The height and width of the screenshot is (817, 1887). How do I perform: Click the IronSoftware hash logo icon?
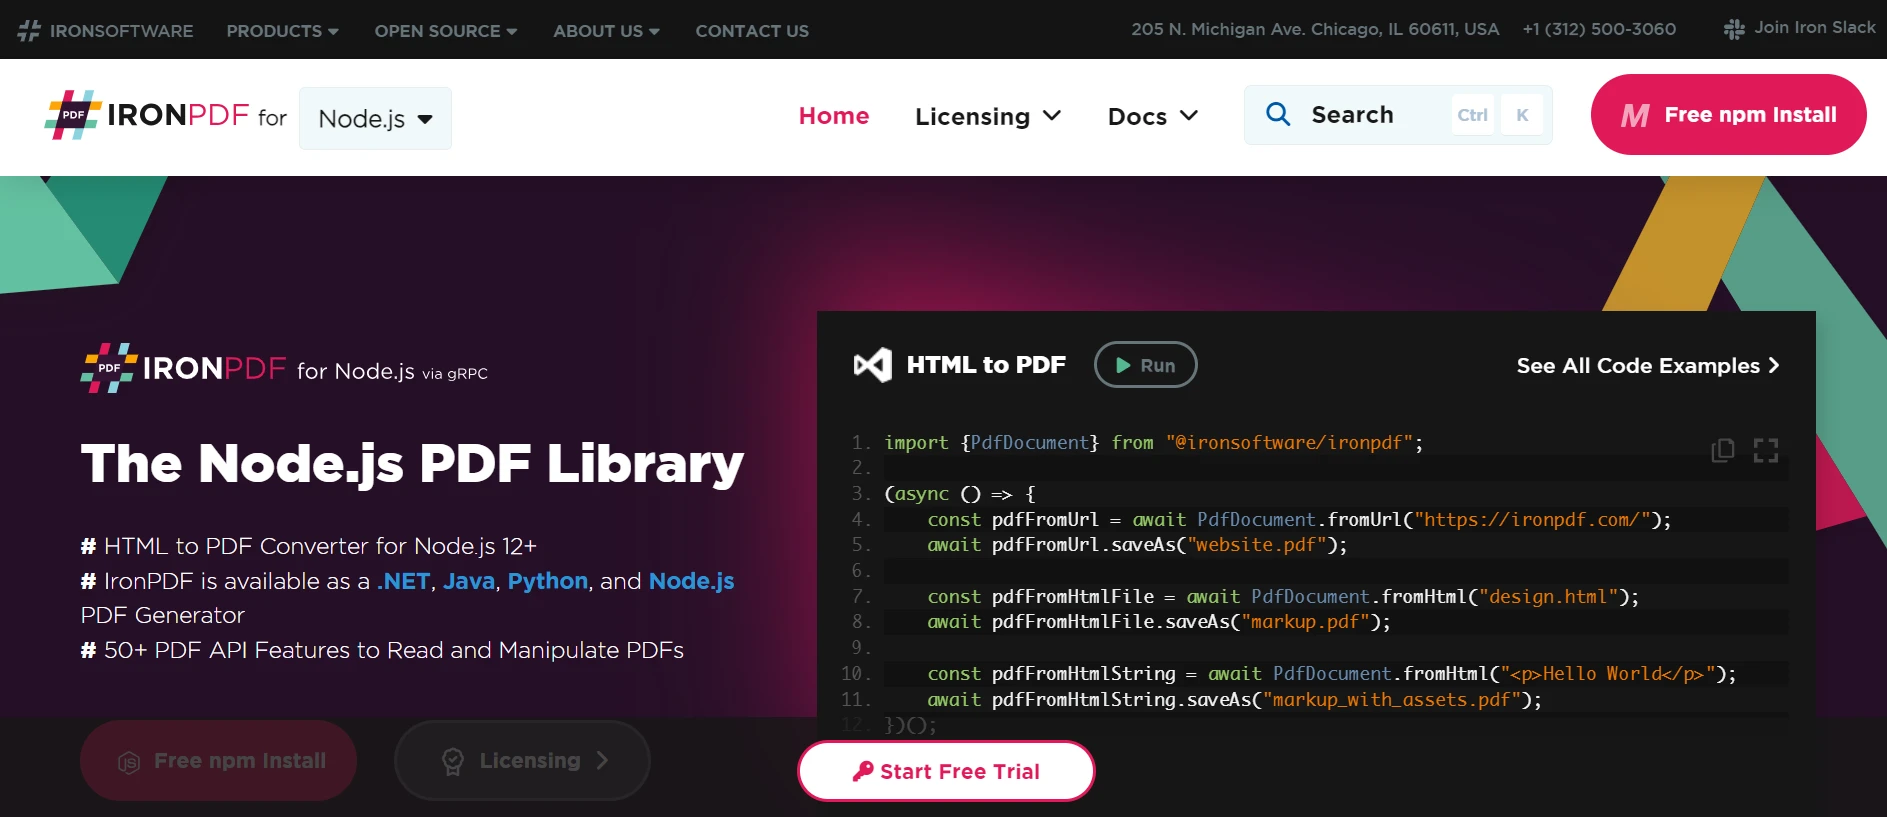(29, 31)
